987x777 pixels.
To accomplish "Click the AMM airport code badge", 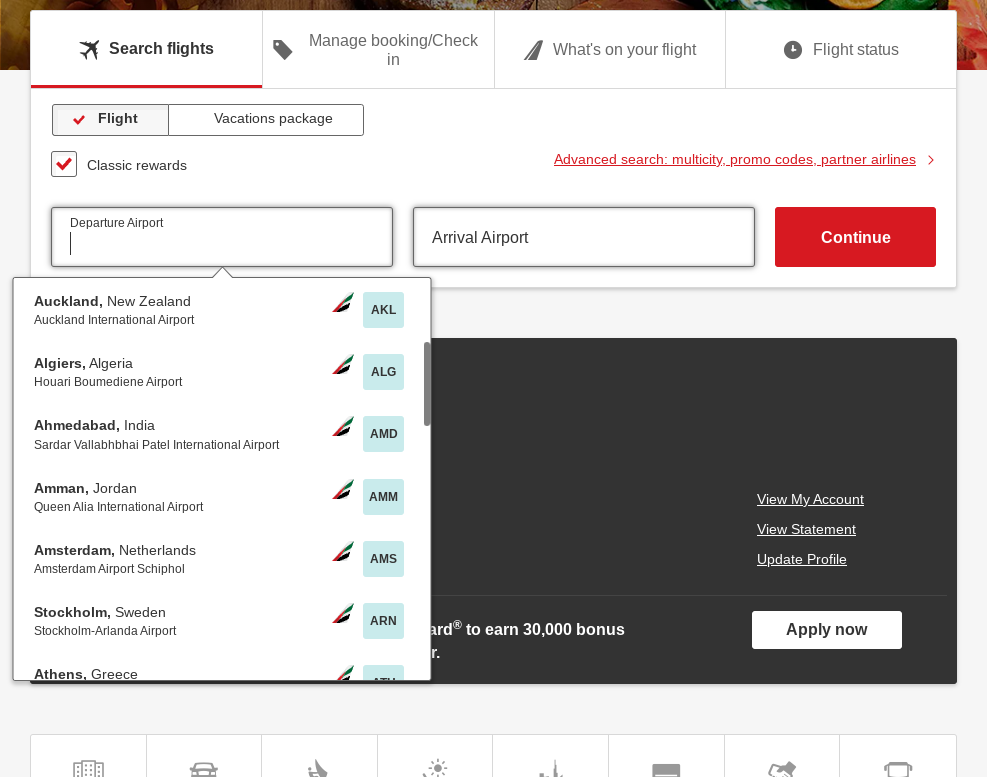I will (x=383, y=497).
